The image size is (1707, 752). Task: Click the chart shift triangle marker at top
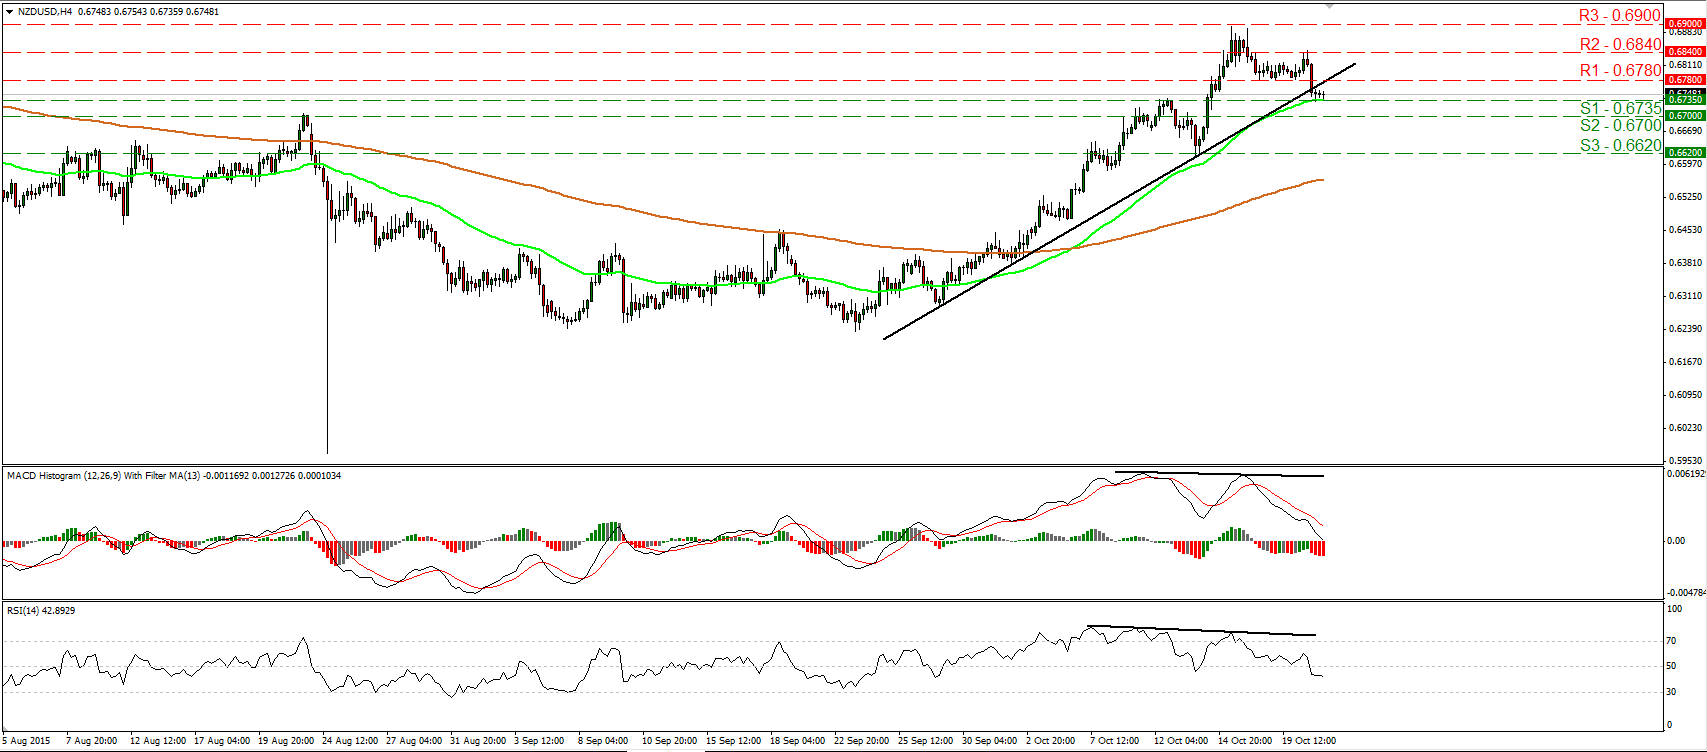1329,6
